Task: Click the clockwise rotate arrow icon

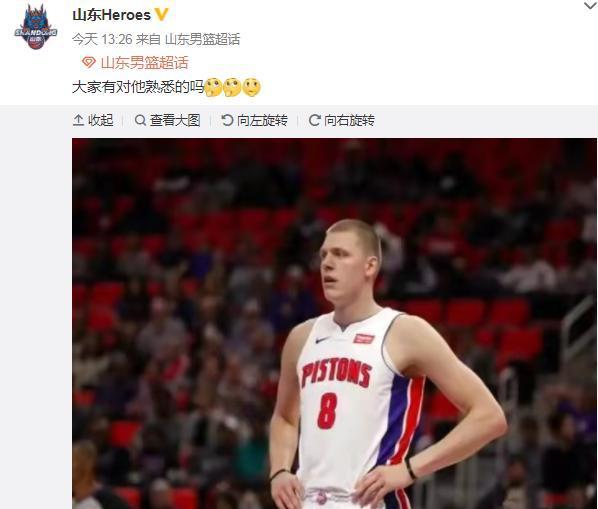Action: click(x=314, y=120)
